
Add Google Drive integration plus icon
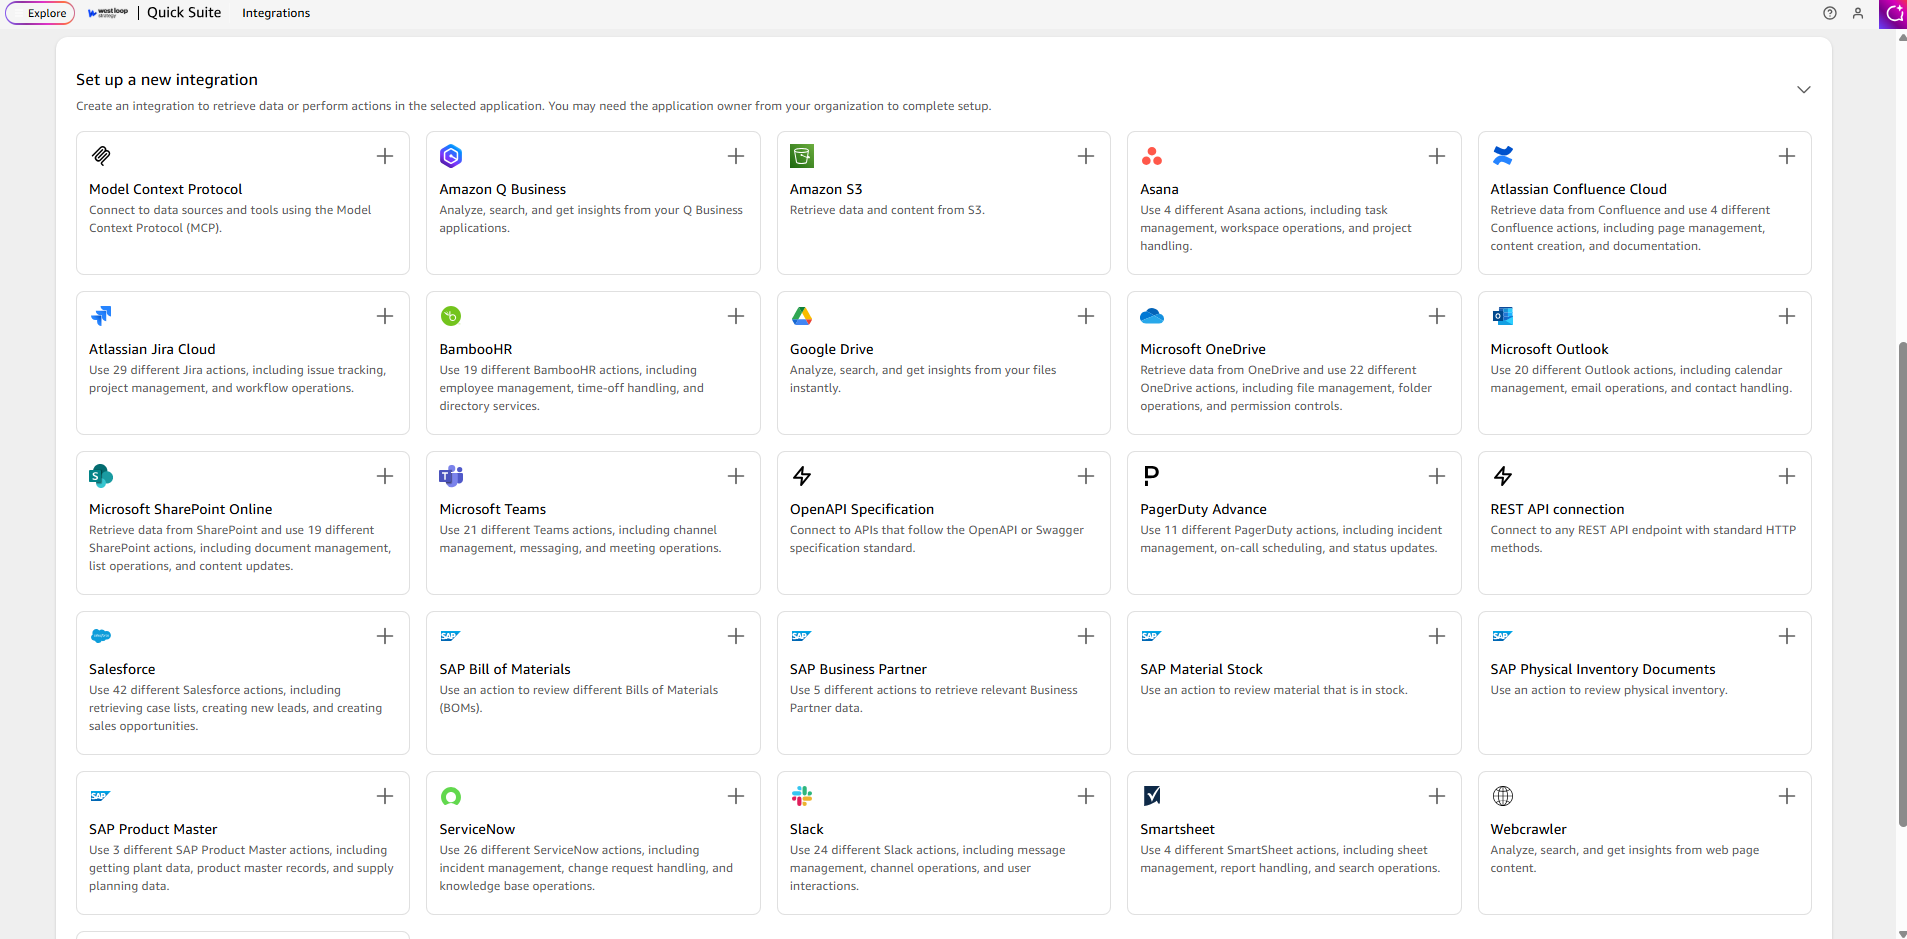tap(1086, 316)
